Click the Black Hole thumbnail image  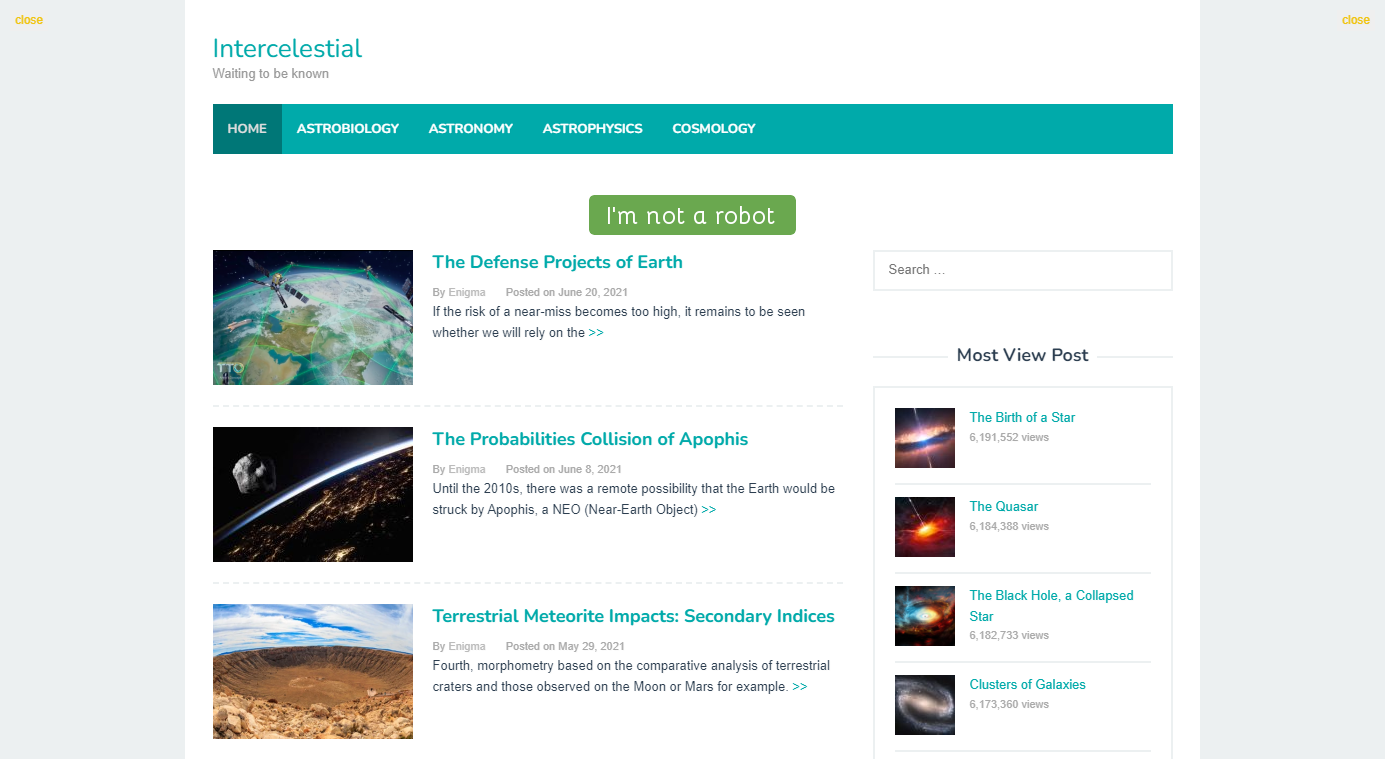pyautogui.click(x=925, y=615)
